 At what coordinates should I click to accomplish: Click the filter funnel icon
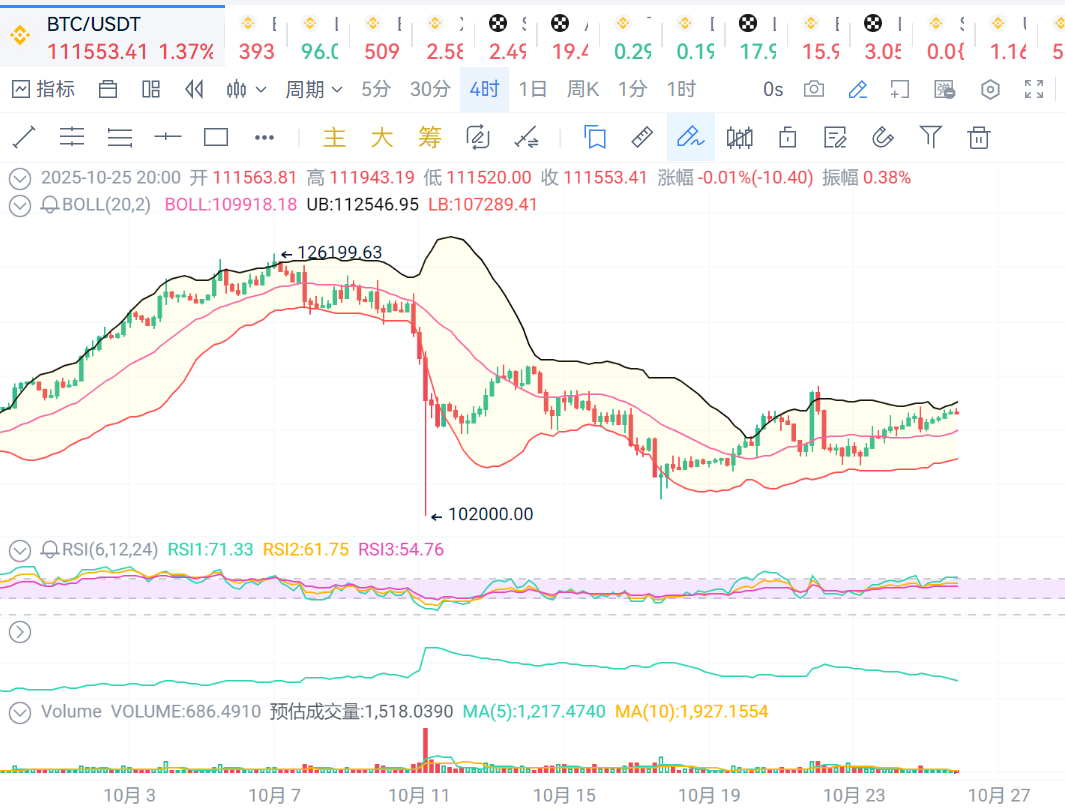click(931, 137)
